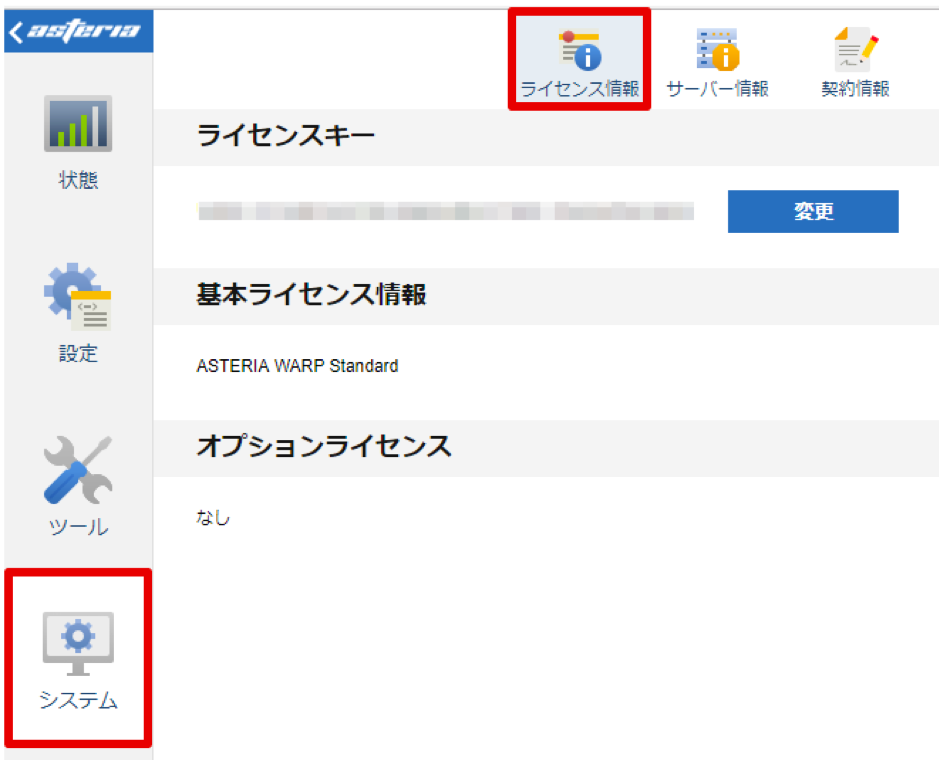Switch to ライセンス情報 tab

pyautogui.click(x=579, y=61)
